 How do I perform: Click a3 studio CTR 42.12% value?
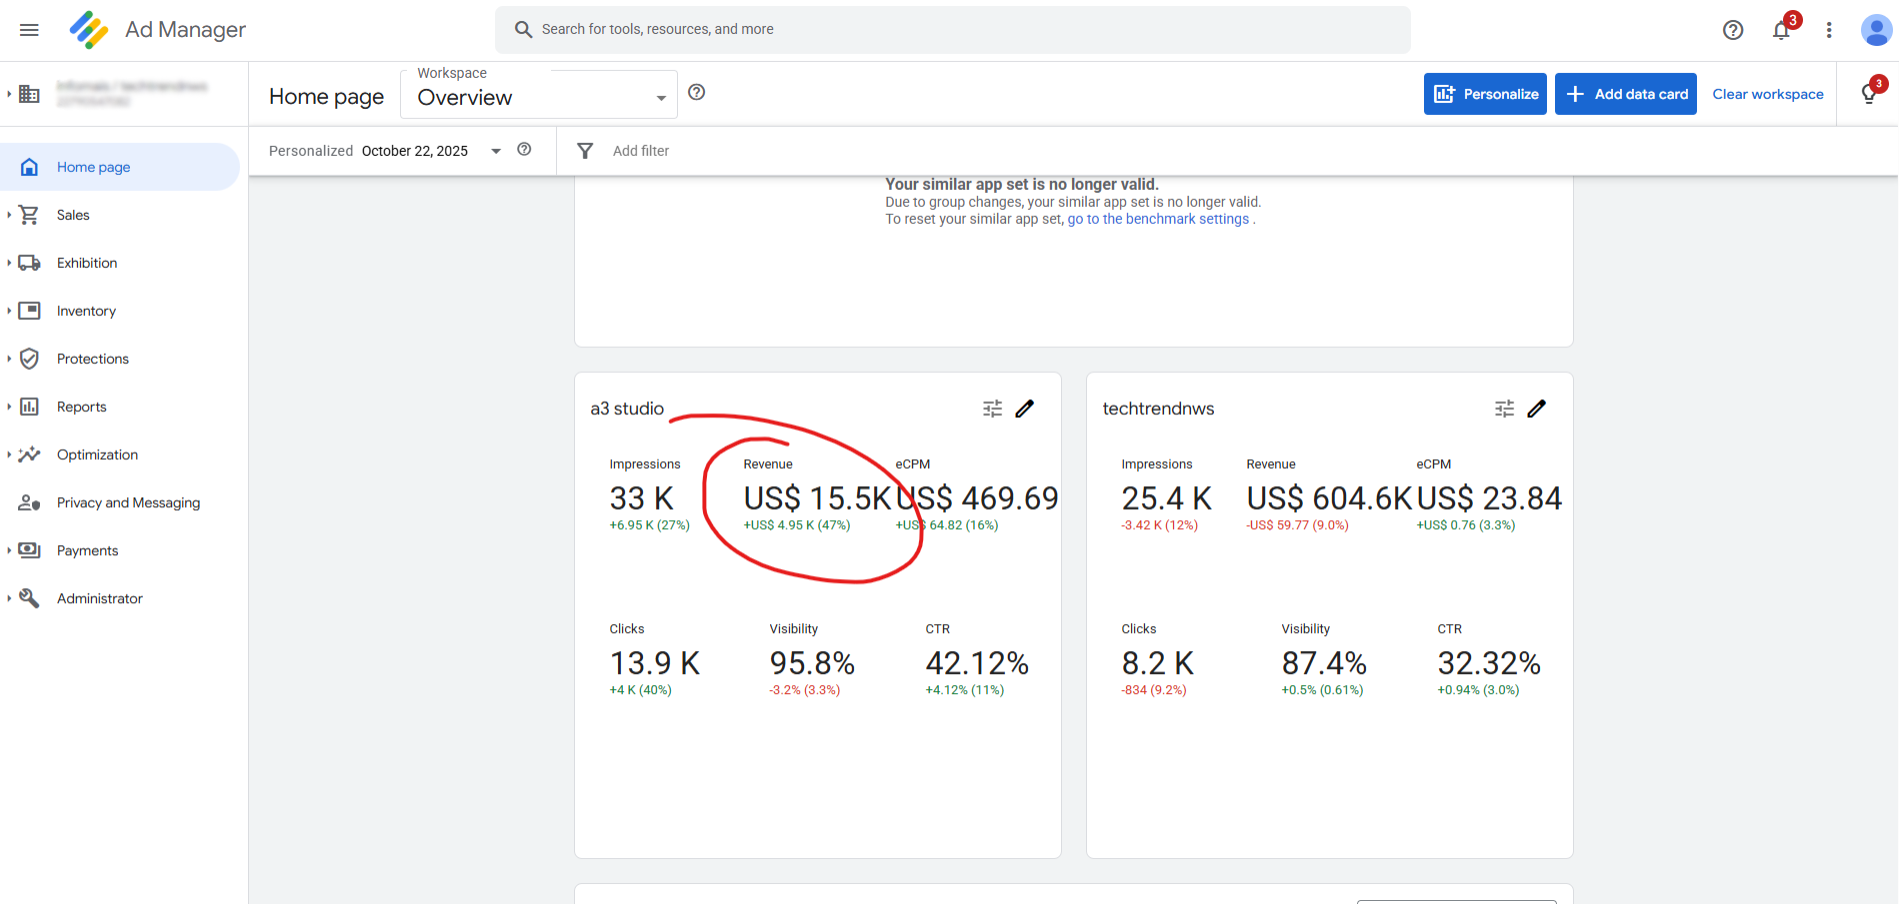click(977, 663)
